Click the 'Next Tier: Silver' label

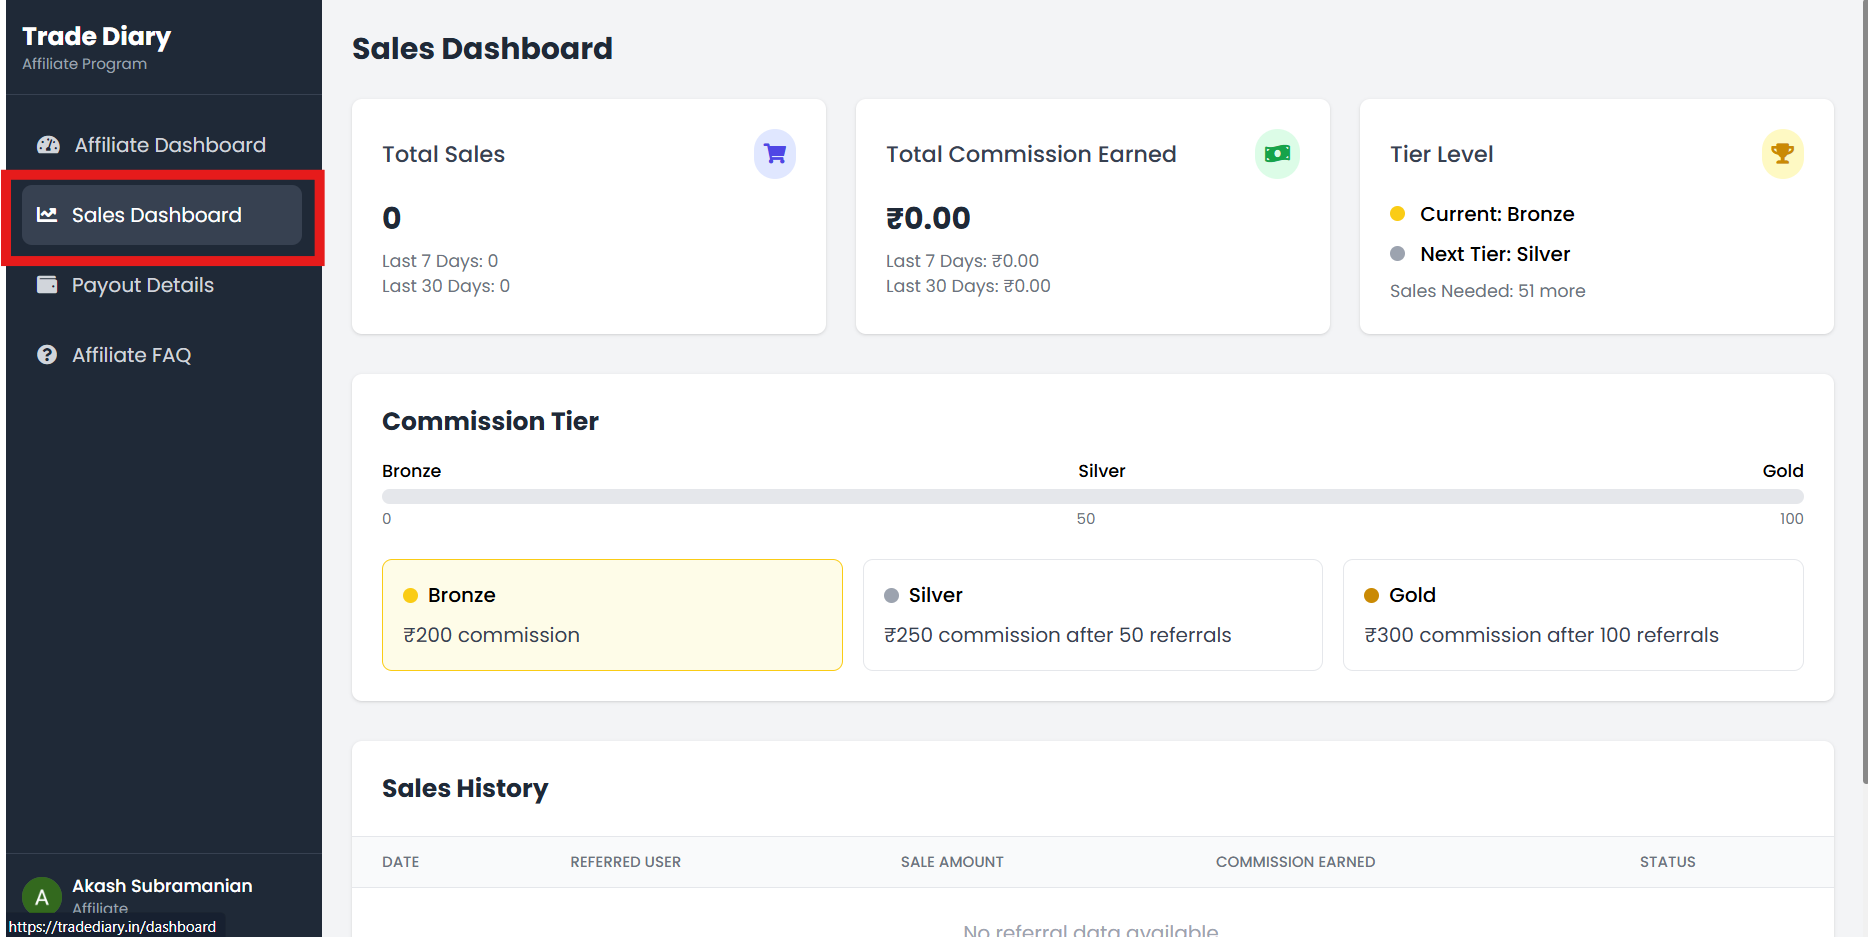1495,254
